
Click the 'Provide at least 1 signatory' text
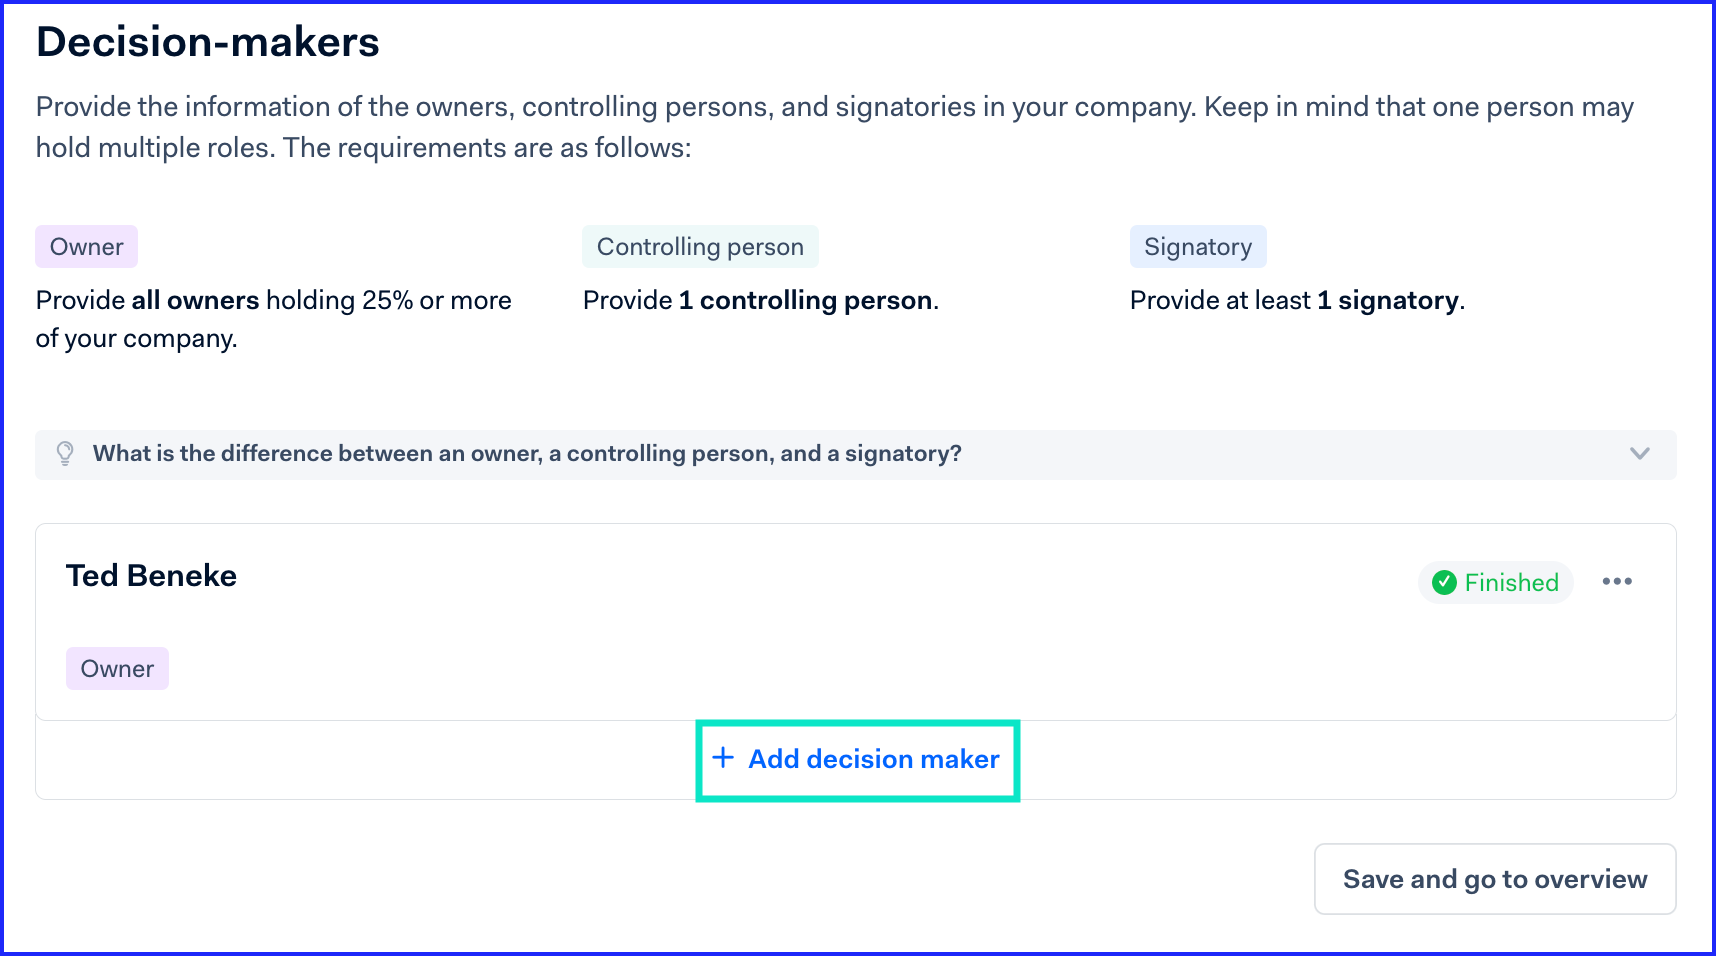(x=1297, y=301)
